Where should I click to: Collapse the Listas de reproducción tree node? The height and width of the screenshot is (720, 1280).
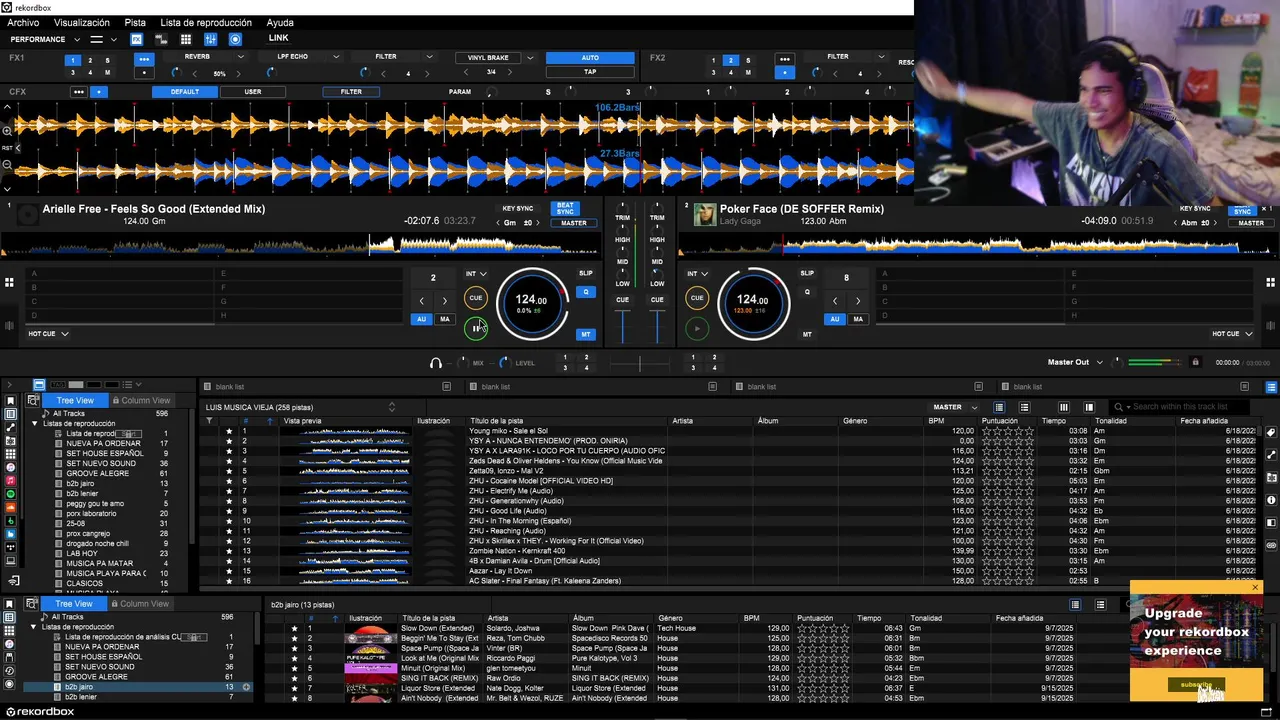coord(35,424)
